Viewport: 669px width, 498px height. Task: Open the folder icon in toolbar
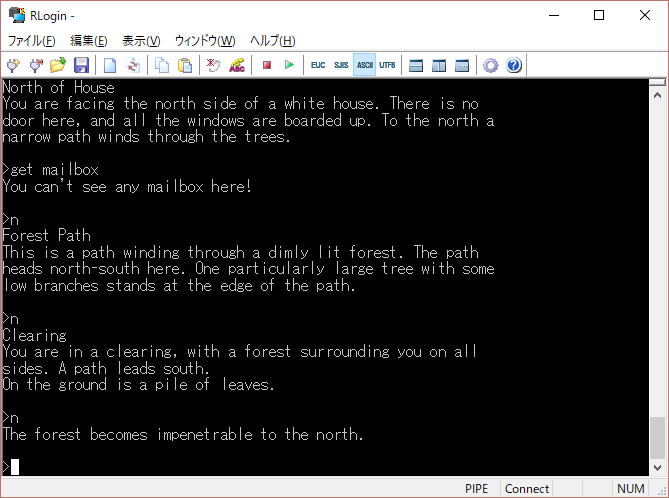click(x=58, y=65)
